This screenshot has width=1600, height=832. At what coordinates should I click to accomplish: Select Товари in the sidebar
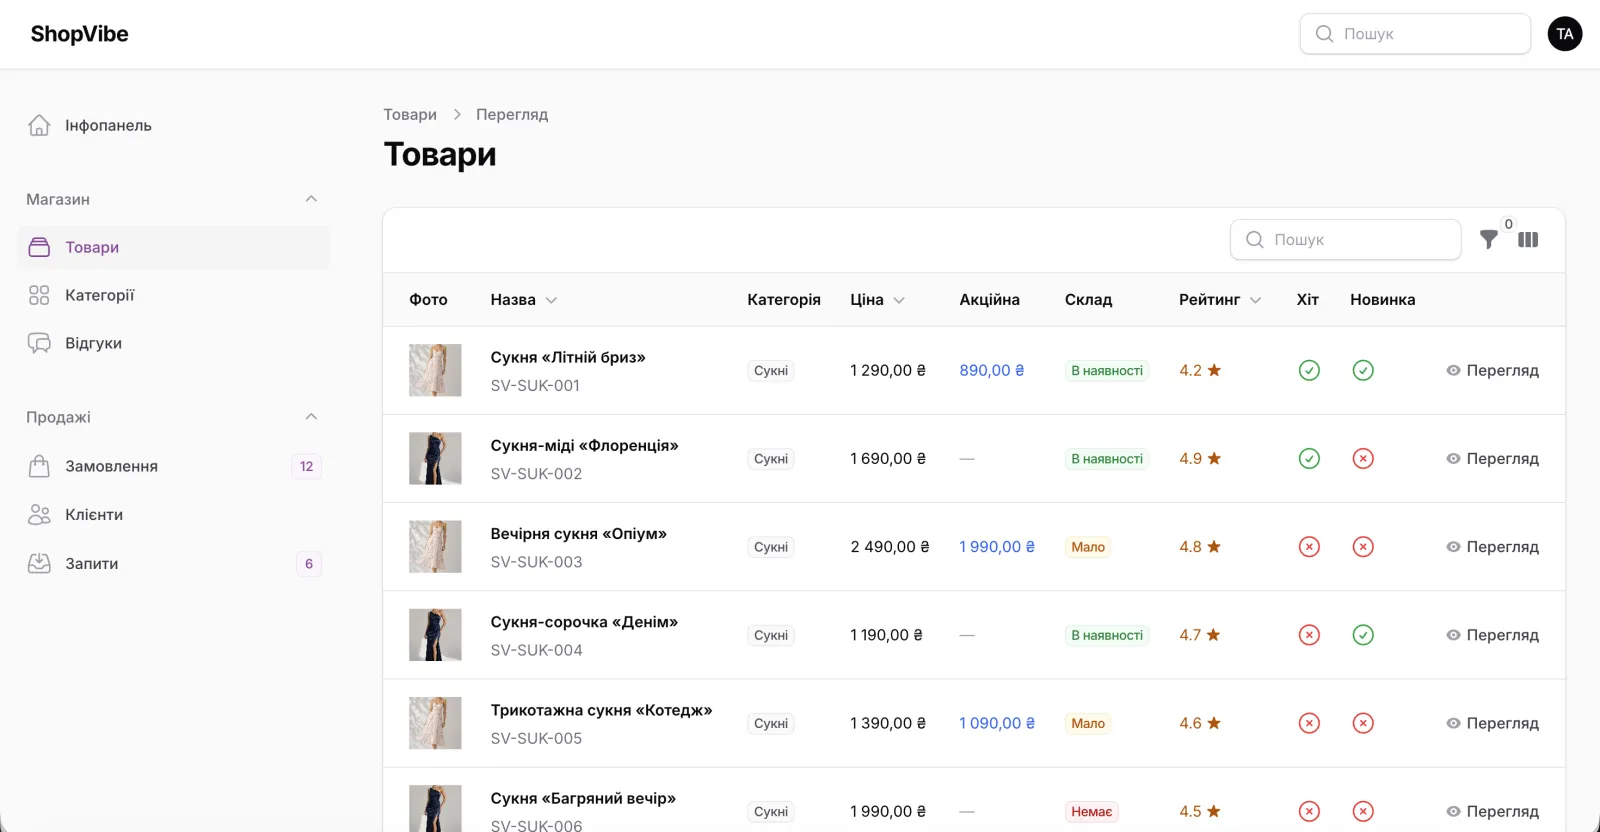(173, 247)
